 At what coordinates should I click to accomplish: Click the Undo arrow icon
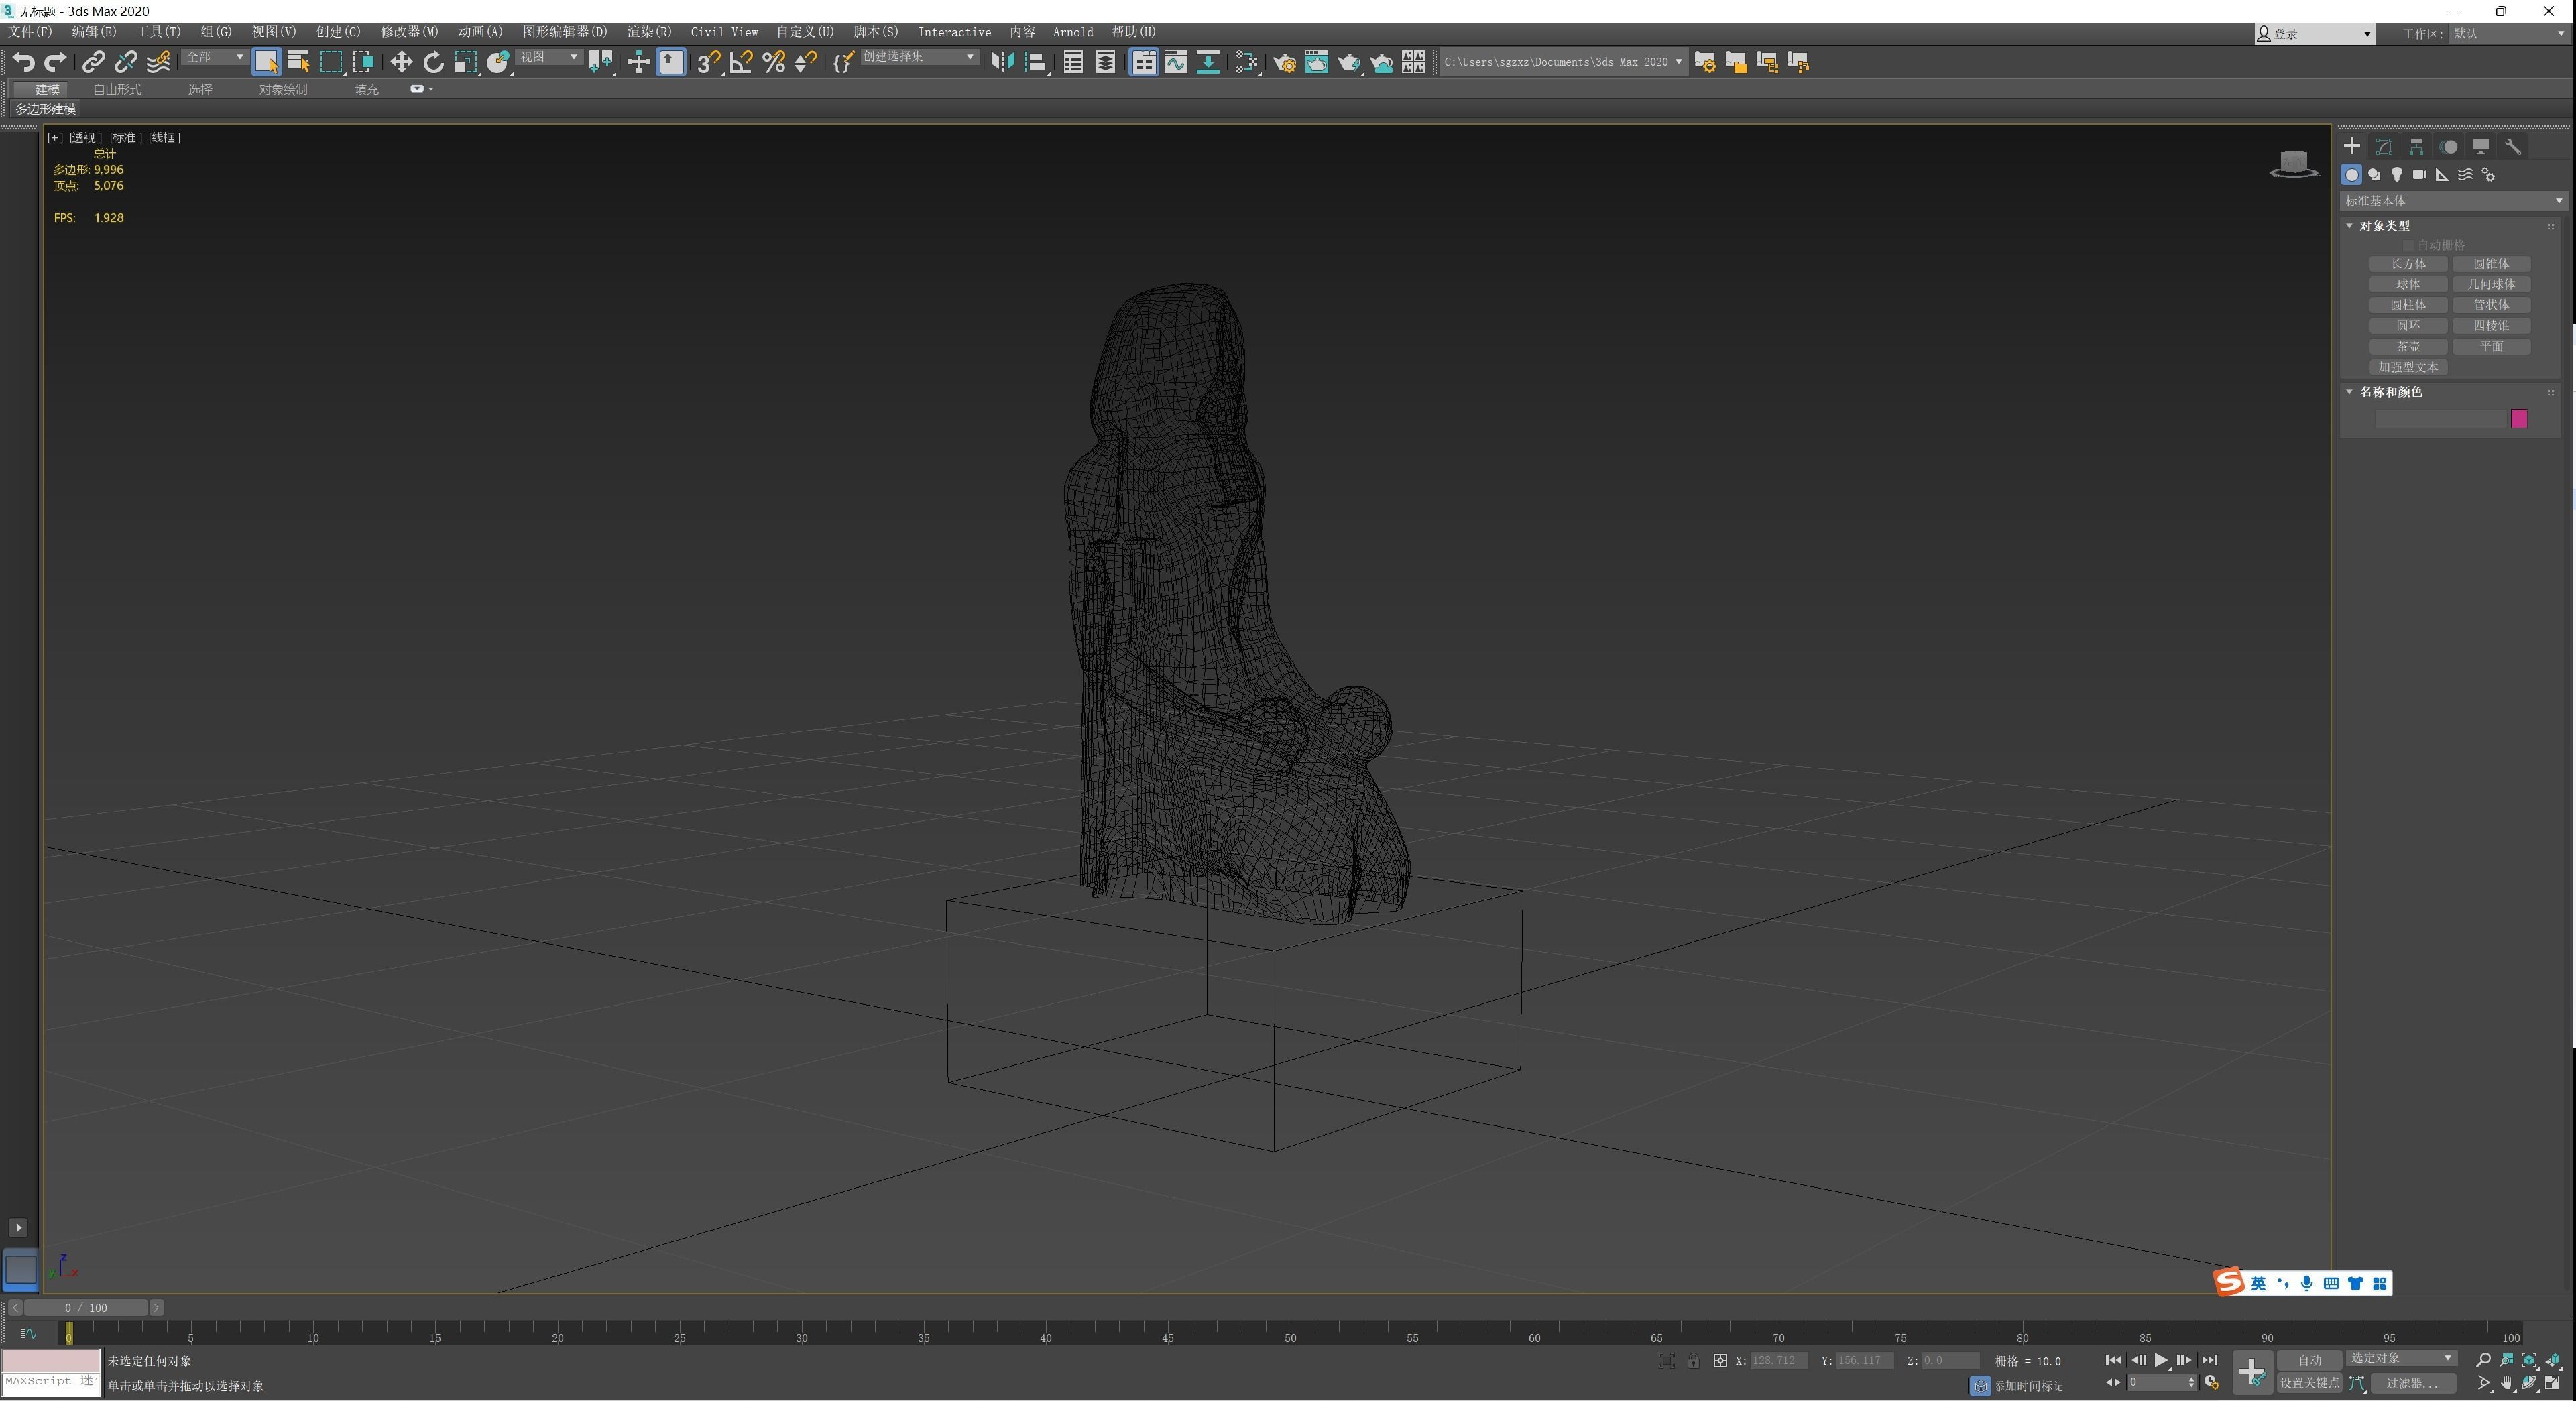[x=23, y=62]
